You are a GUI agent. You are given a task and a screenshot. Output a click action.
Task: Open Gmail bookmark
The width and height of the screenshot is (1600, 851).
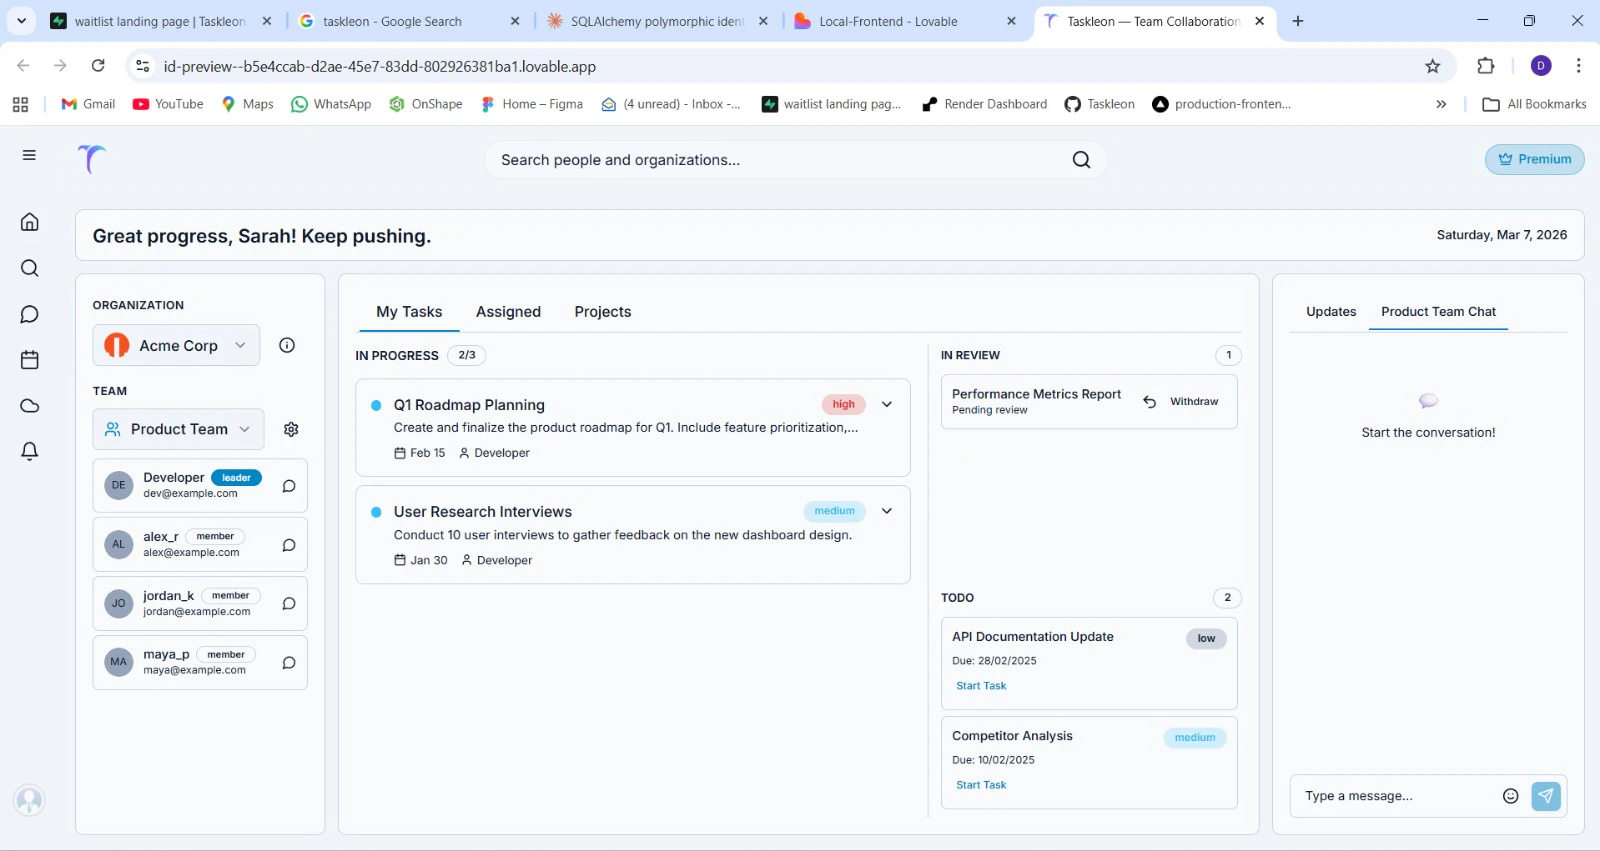point(88,104)
